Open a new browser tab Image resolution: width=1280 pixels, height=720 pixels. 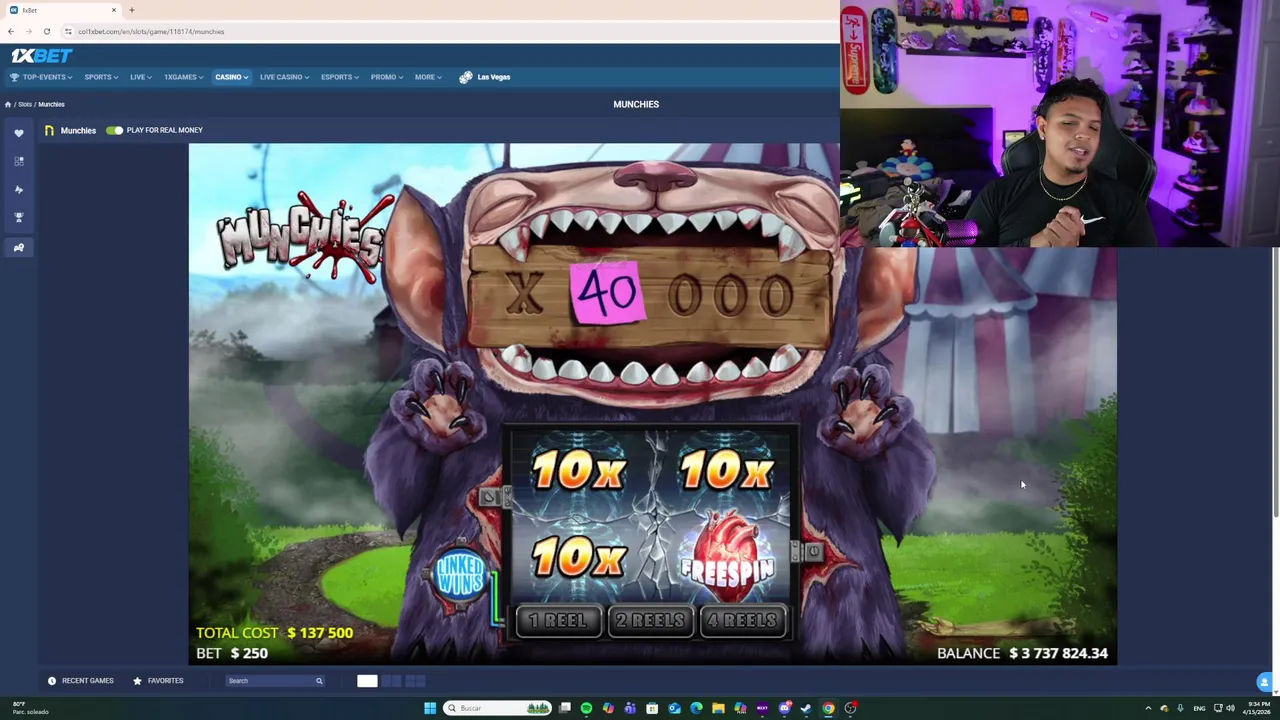coord(131,10)
